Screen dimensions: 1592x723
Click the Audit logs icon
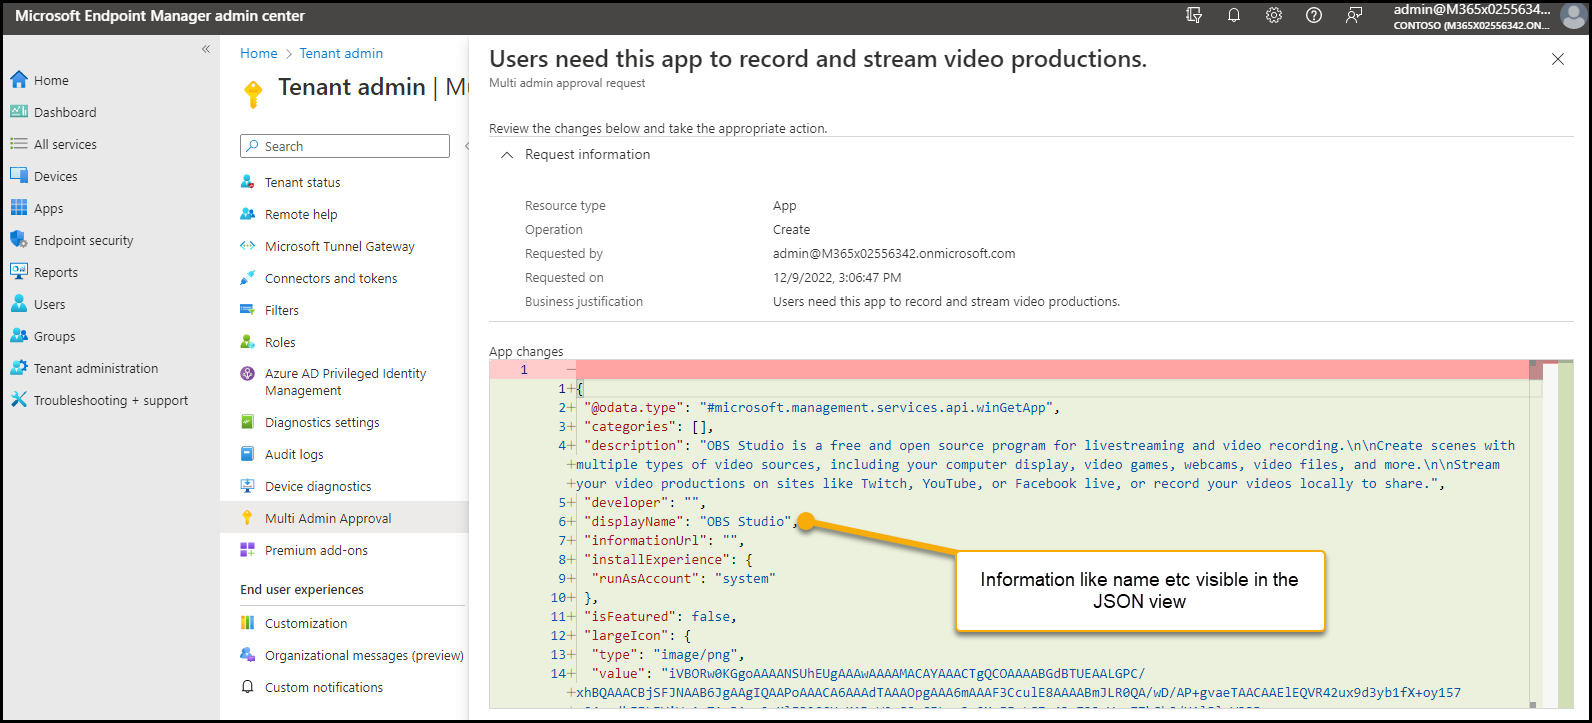248,454
